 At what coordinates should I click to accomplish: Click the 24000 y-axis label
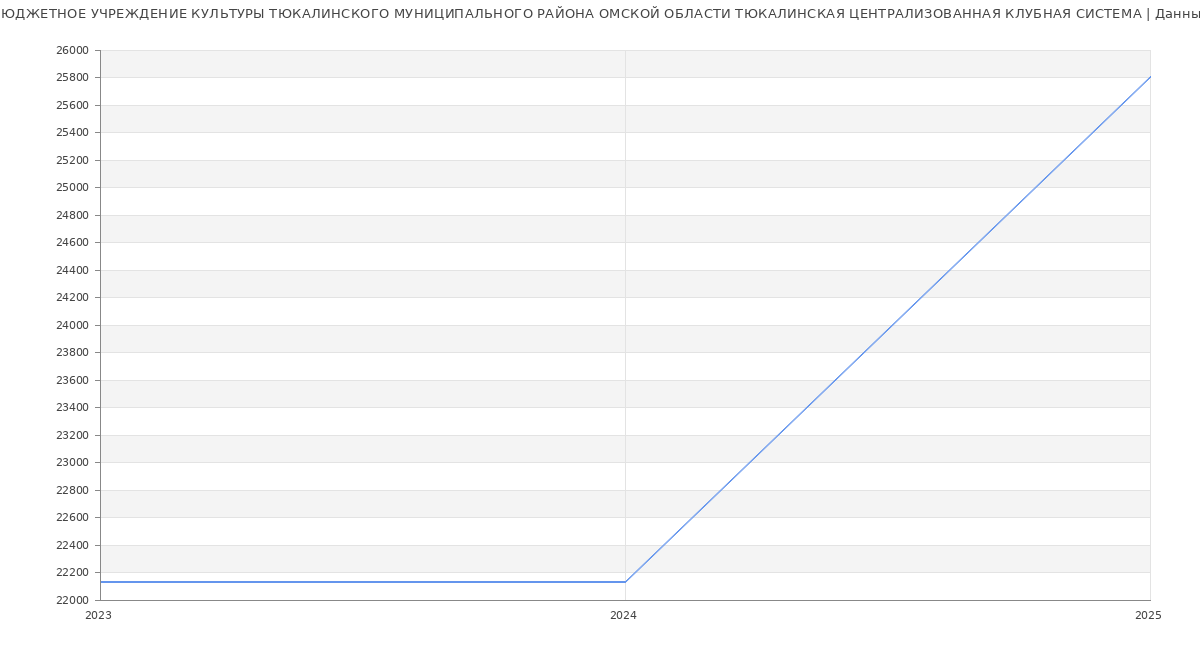pos(72,325)
